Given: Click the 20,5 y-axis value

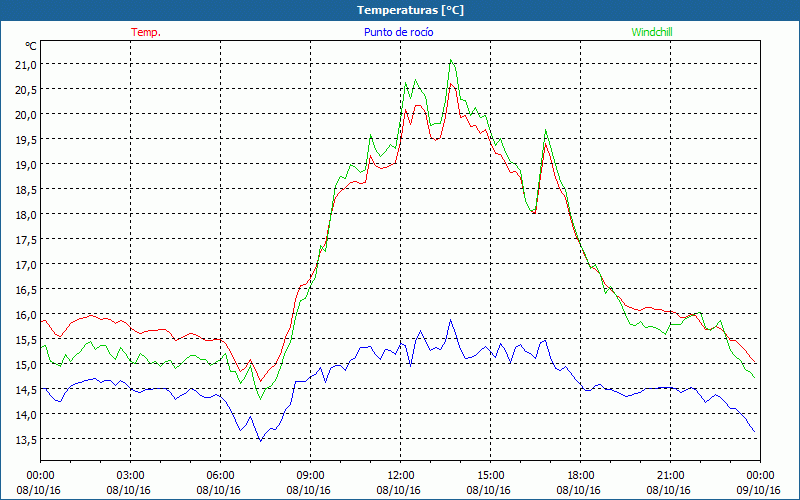Looking at the screenshot, I should point(26,89).
